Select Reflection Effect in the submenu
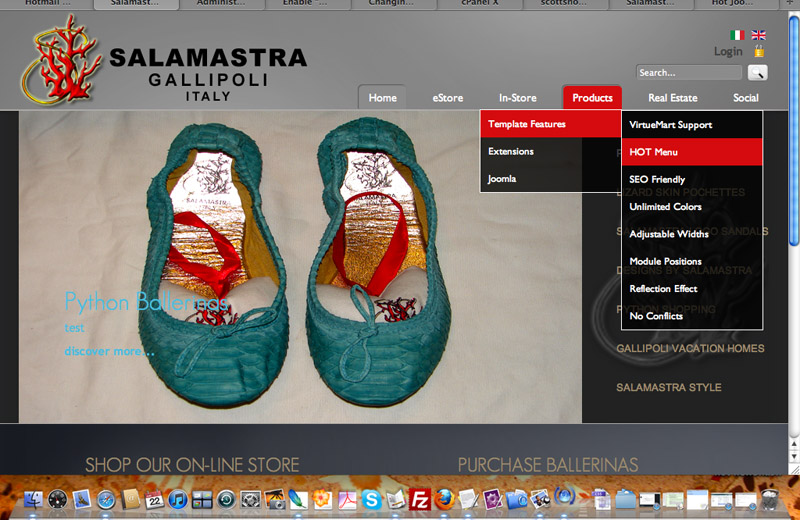This screenshot has height=520, width=800. tap(692, 288)
